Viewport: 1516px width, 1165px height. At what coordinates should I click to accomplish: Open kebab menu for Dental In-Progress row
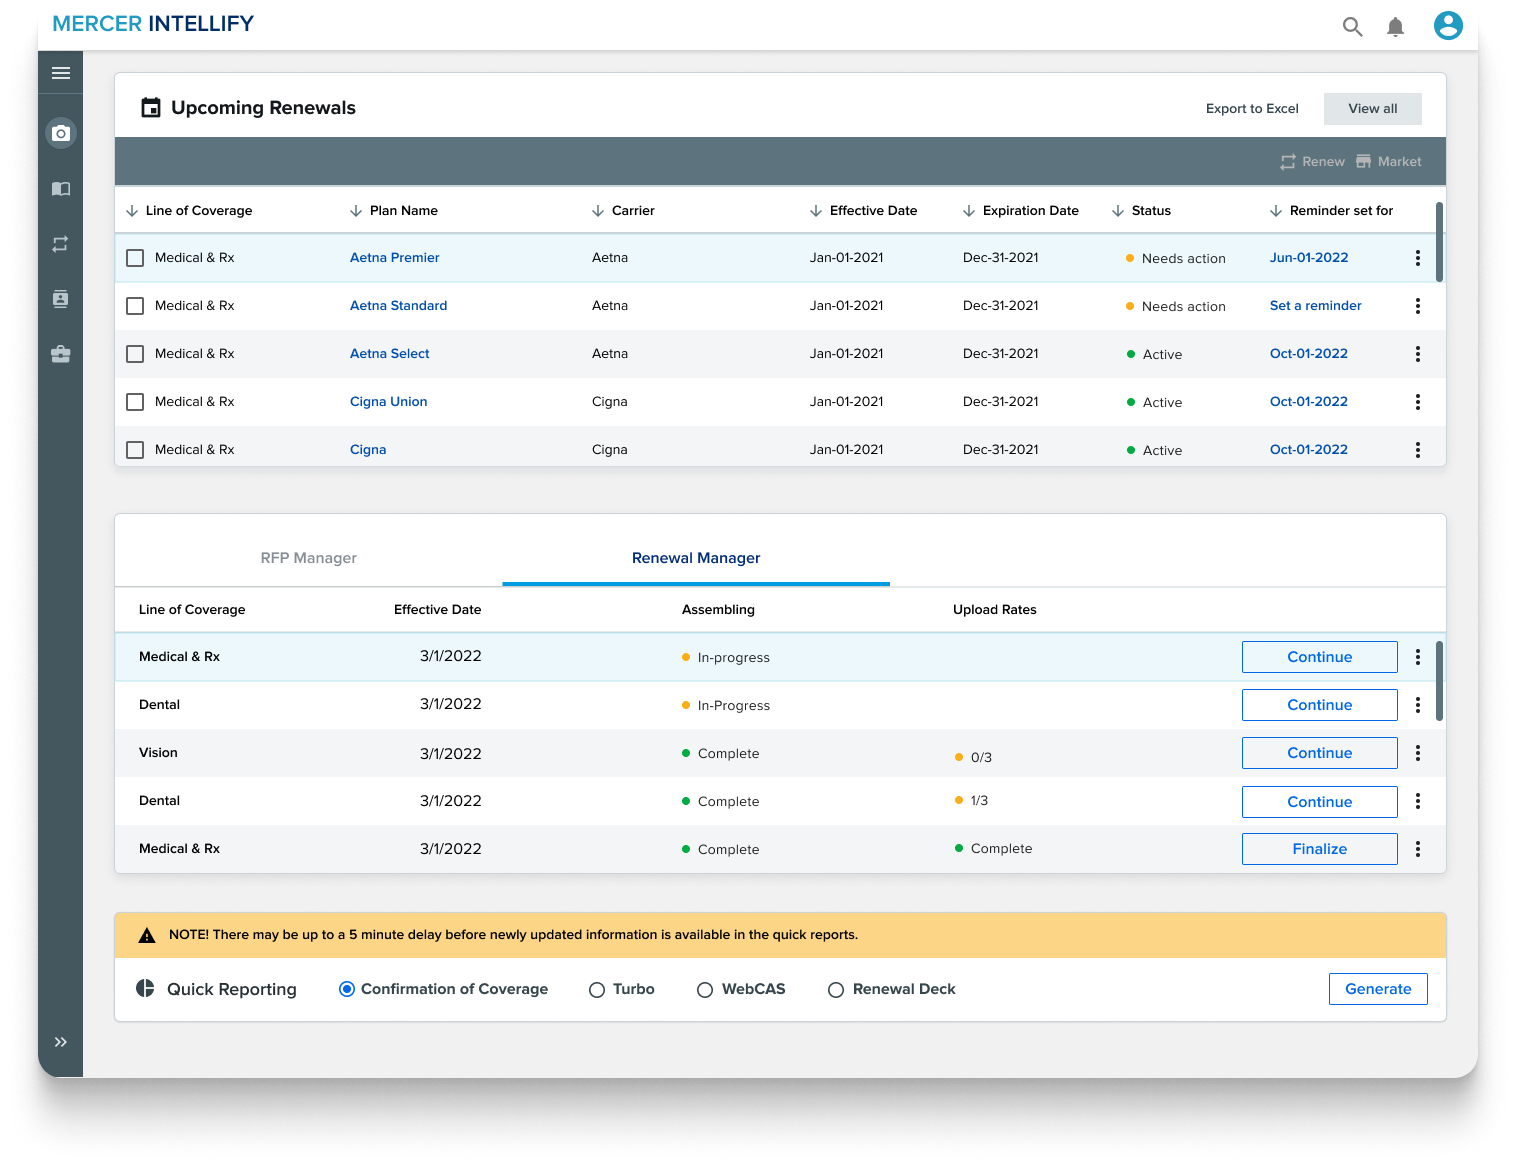pyautogui.click(x=1418, y=705)
